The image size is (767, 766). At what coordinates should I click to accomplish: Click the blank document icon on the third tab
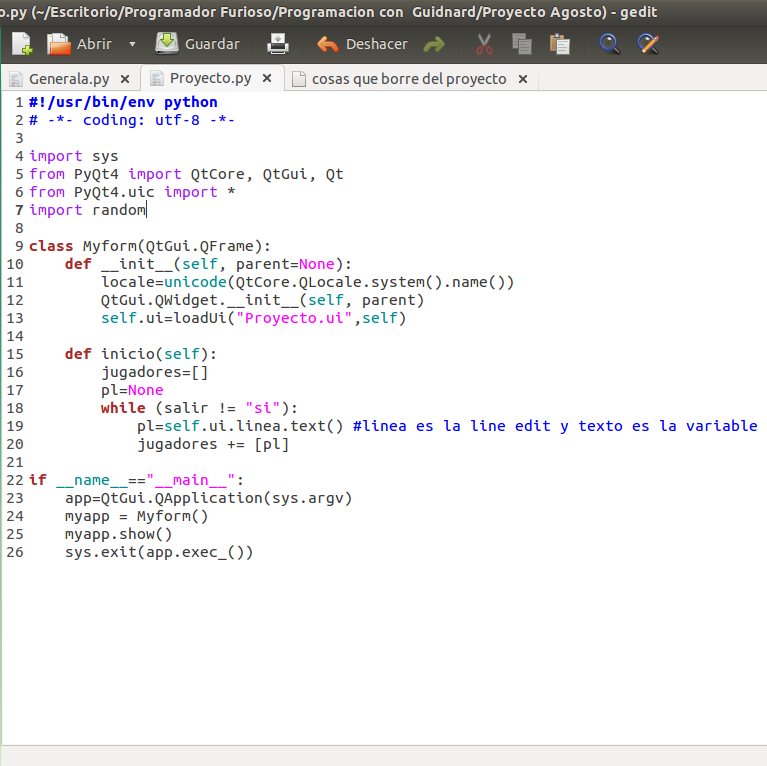[298, 79]
